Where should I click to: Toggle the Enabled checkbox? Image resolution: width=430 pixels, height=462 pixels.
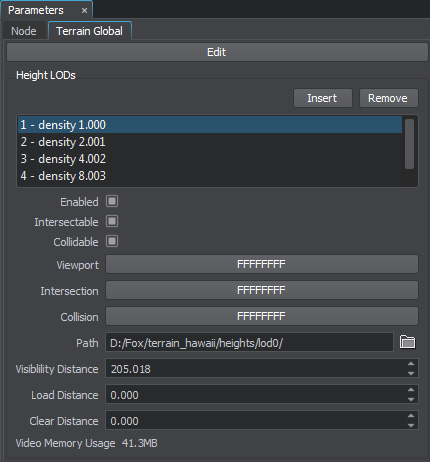[112, 201]
